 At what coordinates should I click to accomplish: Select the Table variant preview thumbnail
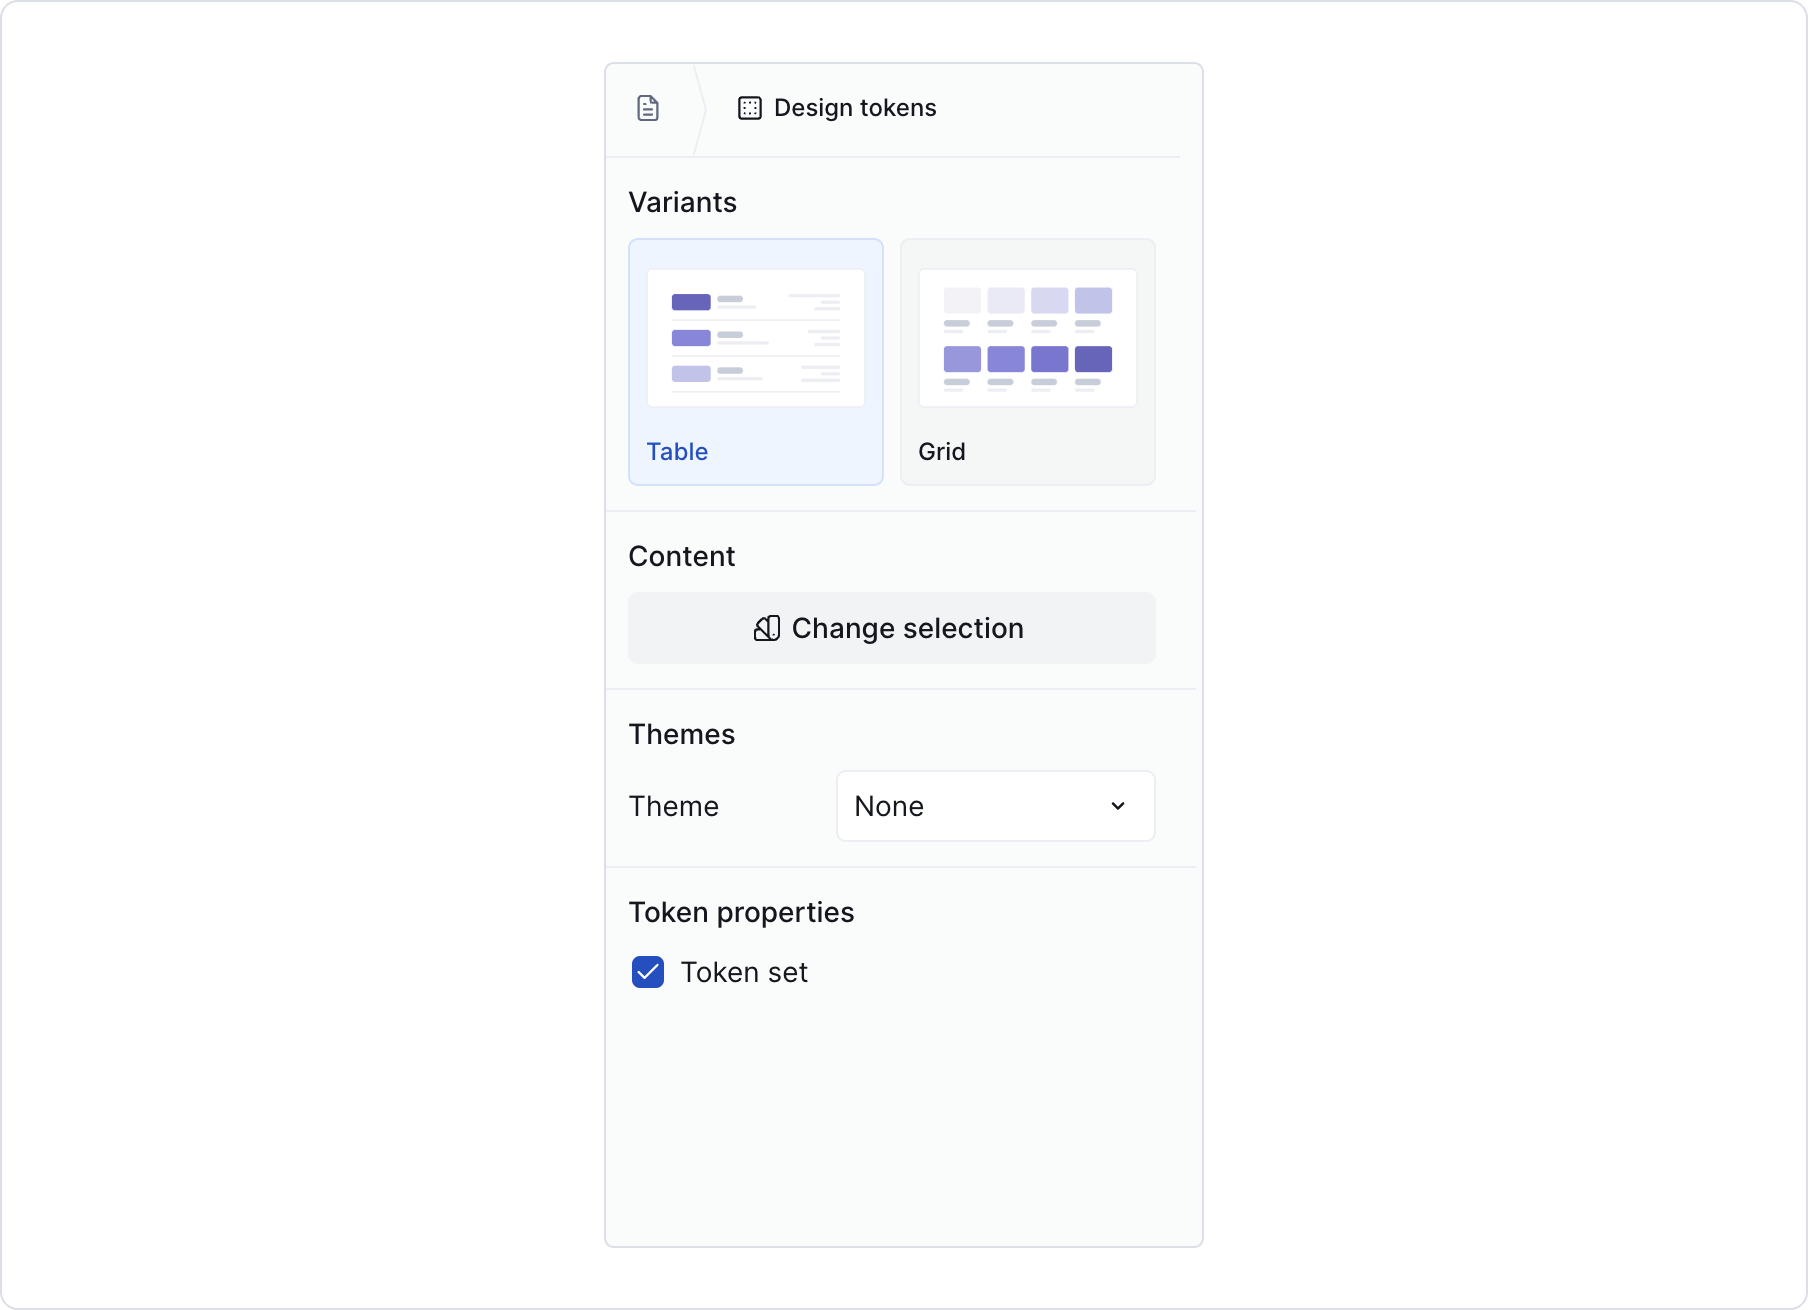pos(756,338)
